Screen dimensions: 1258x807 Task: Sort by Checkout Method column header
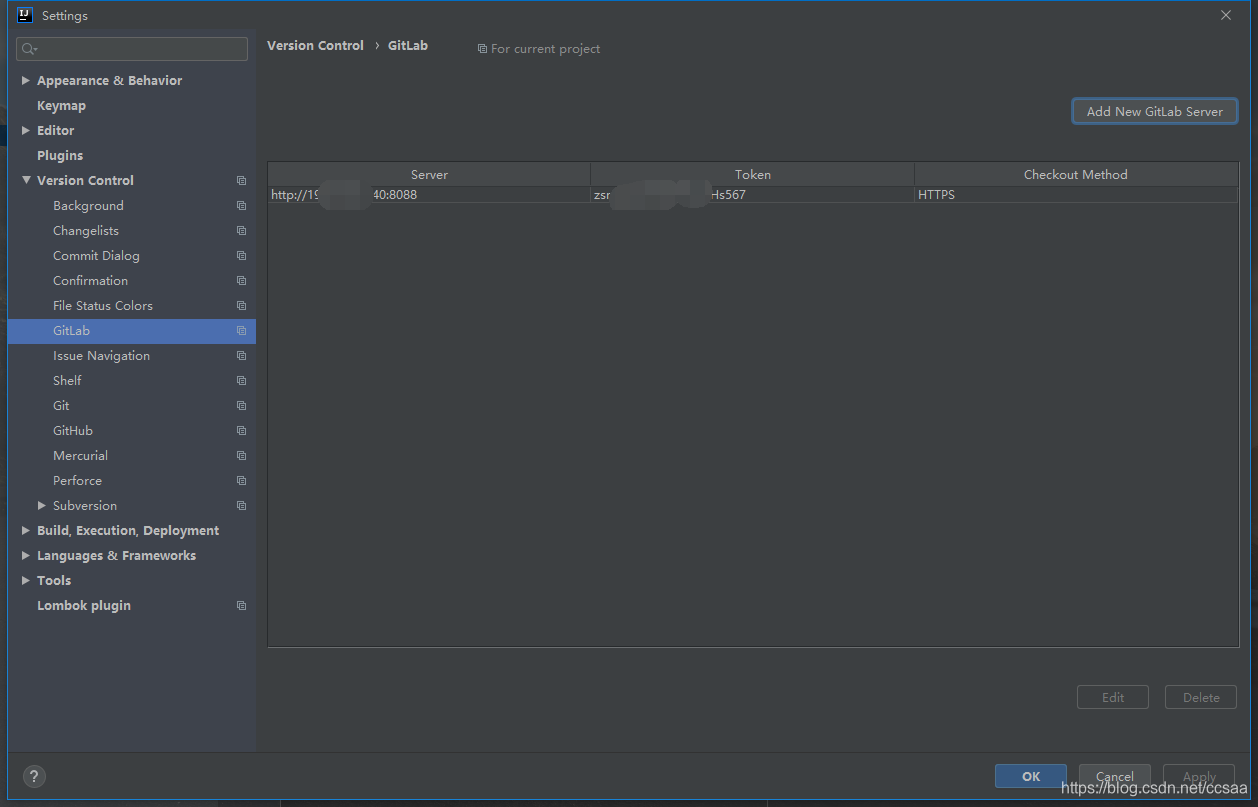click(1076, 174)
